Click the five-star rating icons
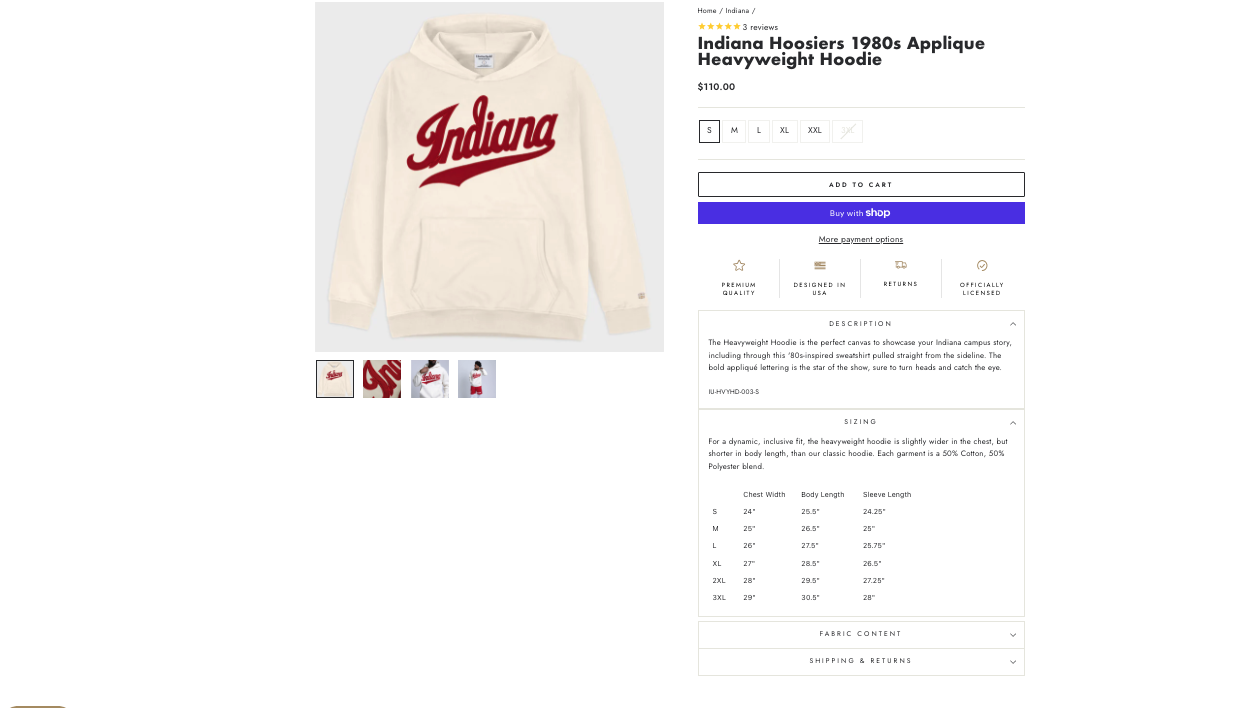This screenshot has width=1260, height=708. pos(719,27)
